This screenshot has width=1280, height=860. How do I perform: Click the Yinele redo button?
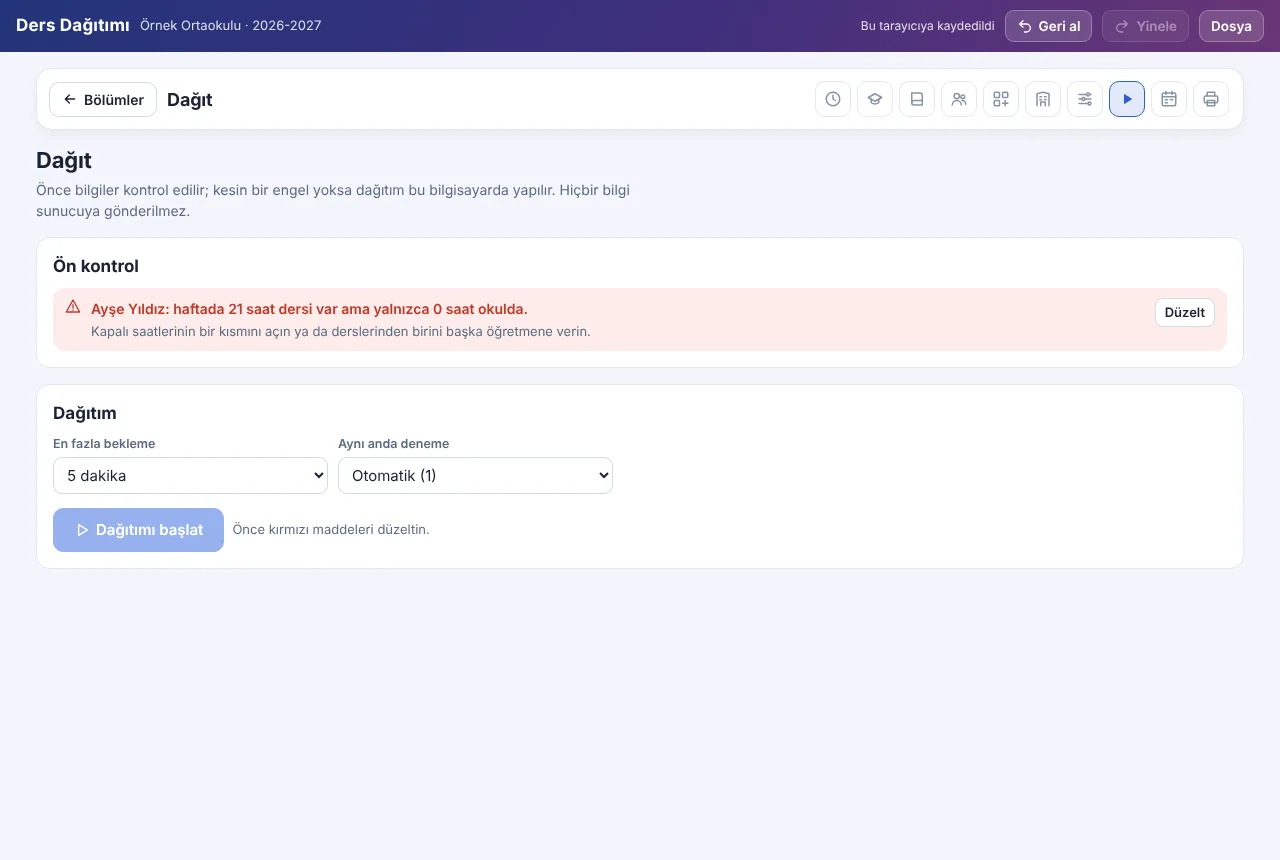coord(1146,26)
